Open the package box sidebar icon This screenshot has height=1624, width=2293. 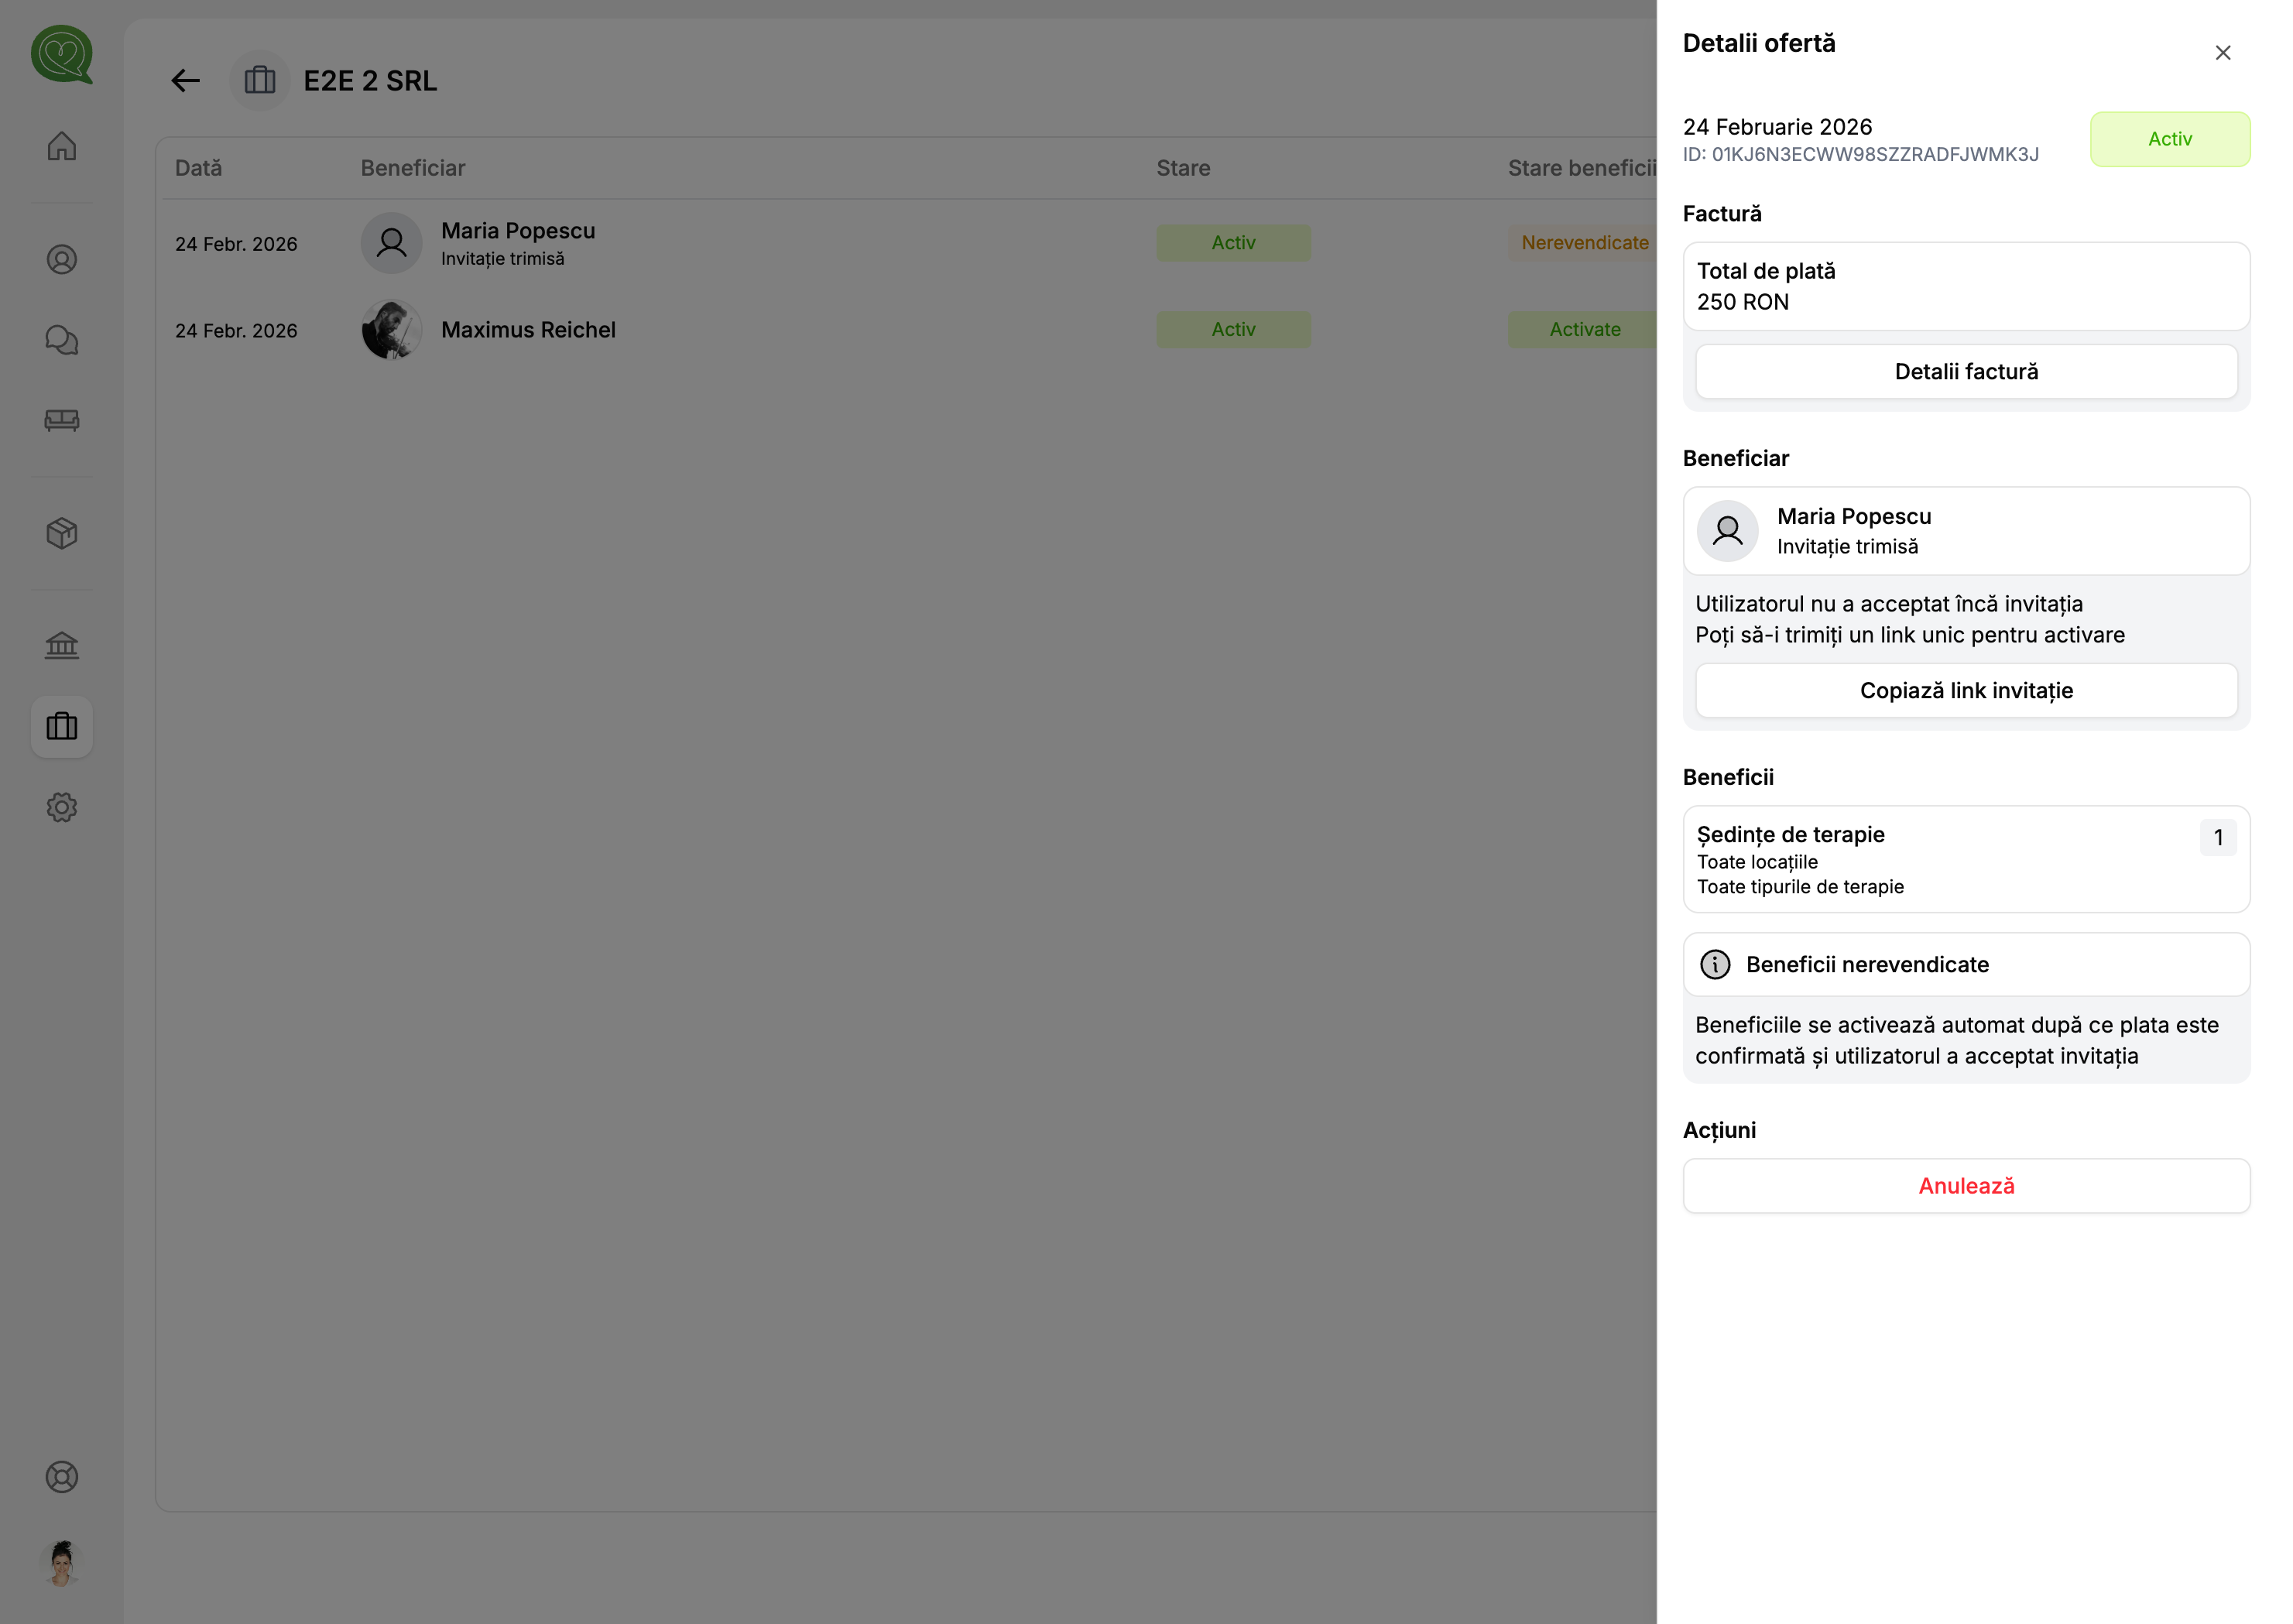click(62, 533)
